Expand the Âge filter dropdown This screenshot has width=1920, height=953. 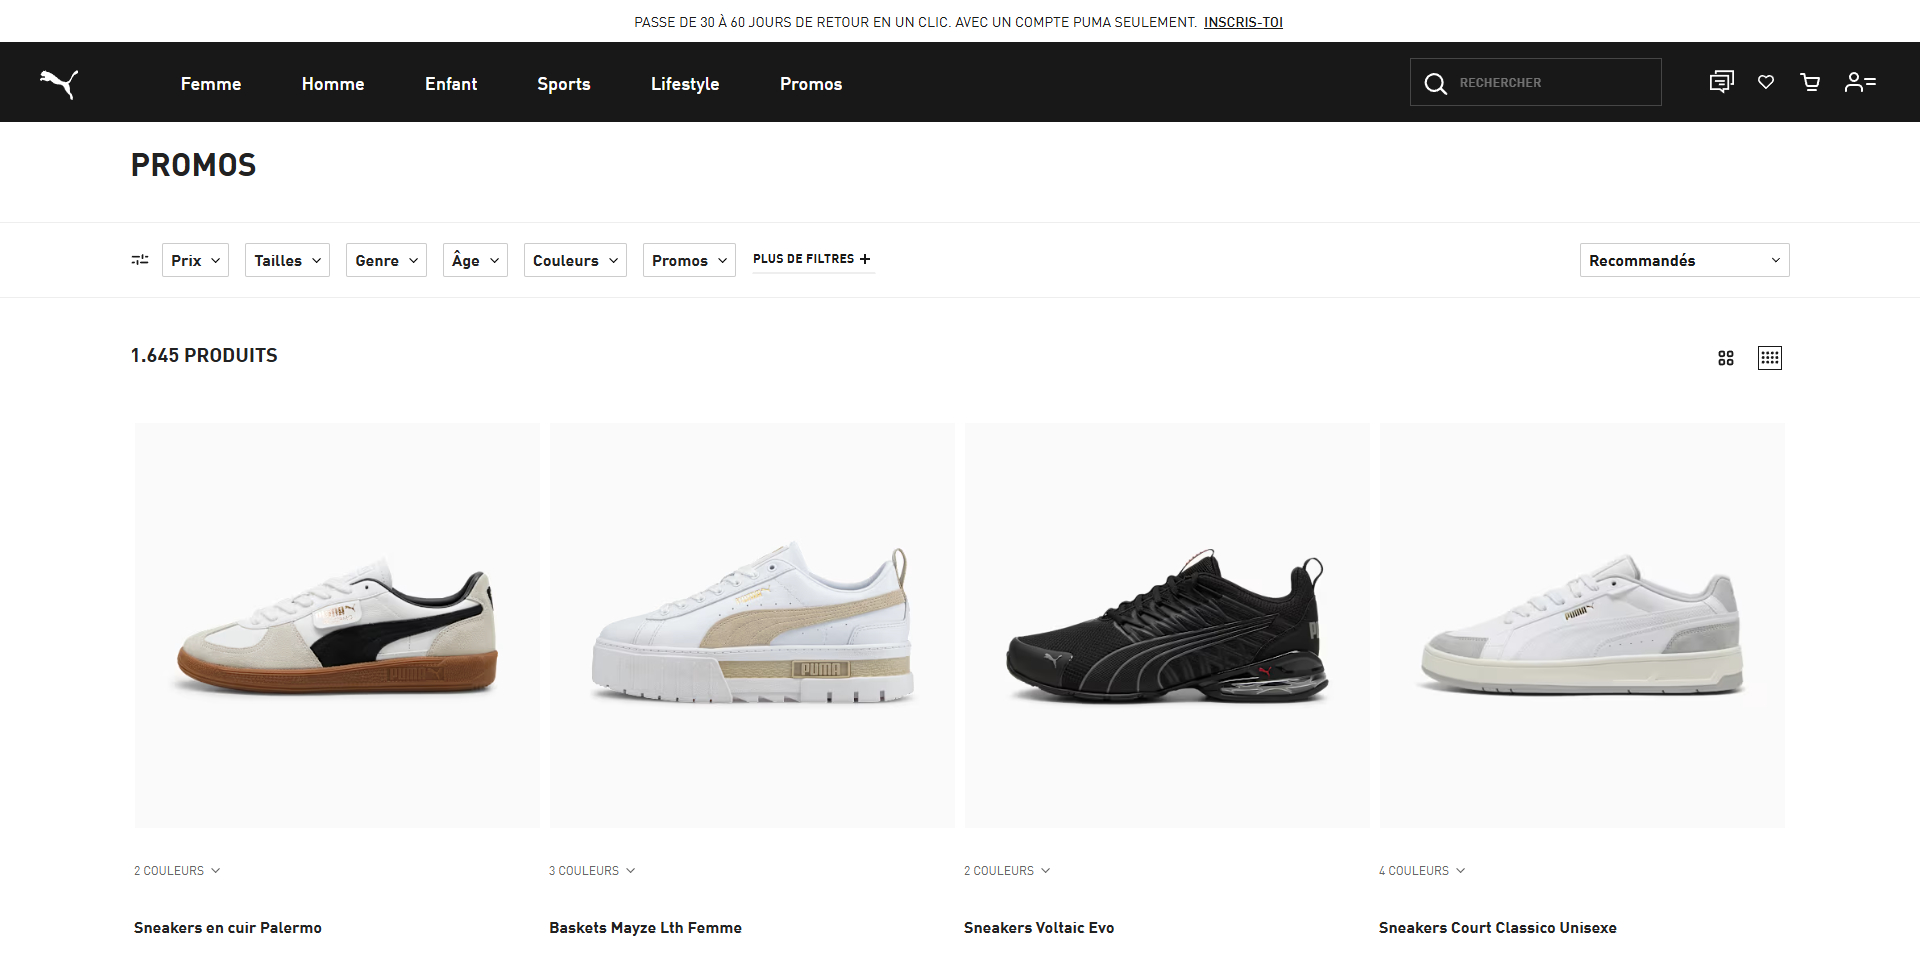pyautogui.click(x=475, y=260)
